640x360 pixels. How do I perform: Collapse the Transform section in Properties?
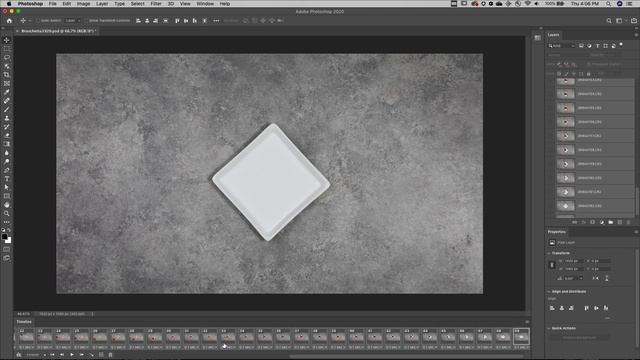point(549,253)
